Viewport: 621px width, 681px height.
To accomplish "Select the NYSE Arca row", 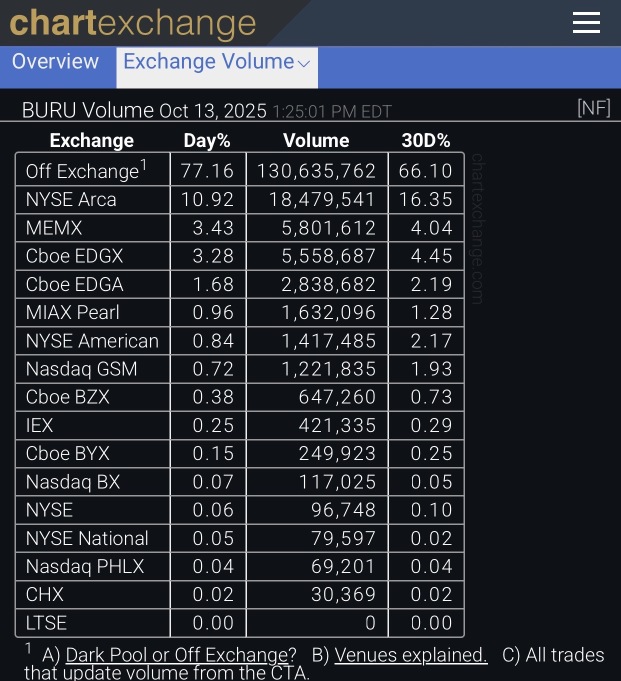I will click(240, 200).
